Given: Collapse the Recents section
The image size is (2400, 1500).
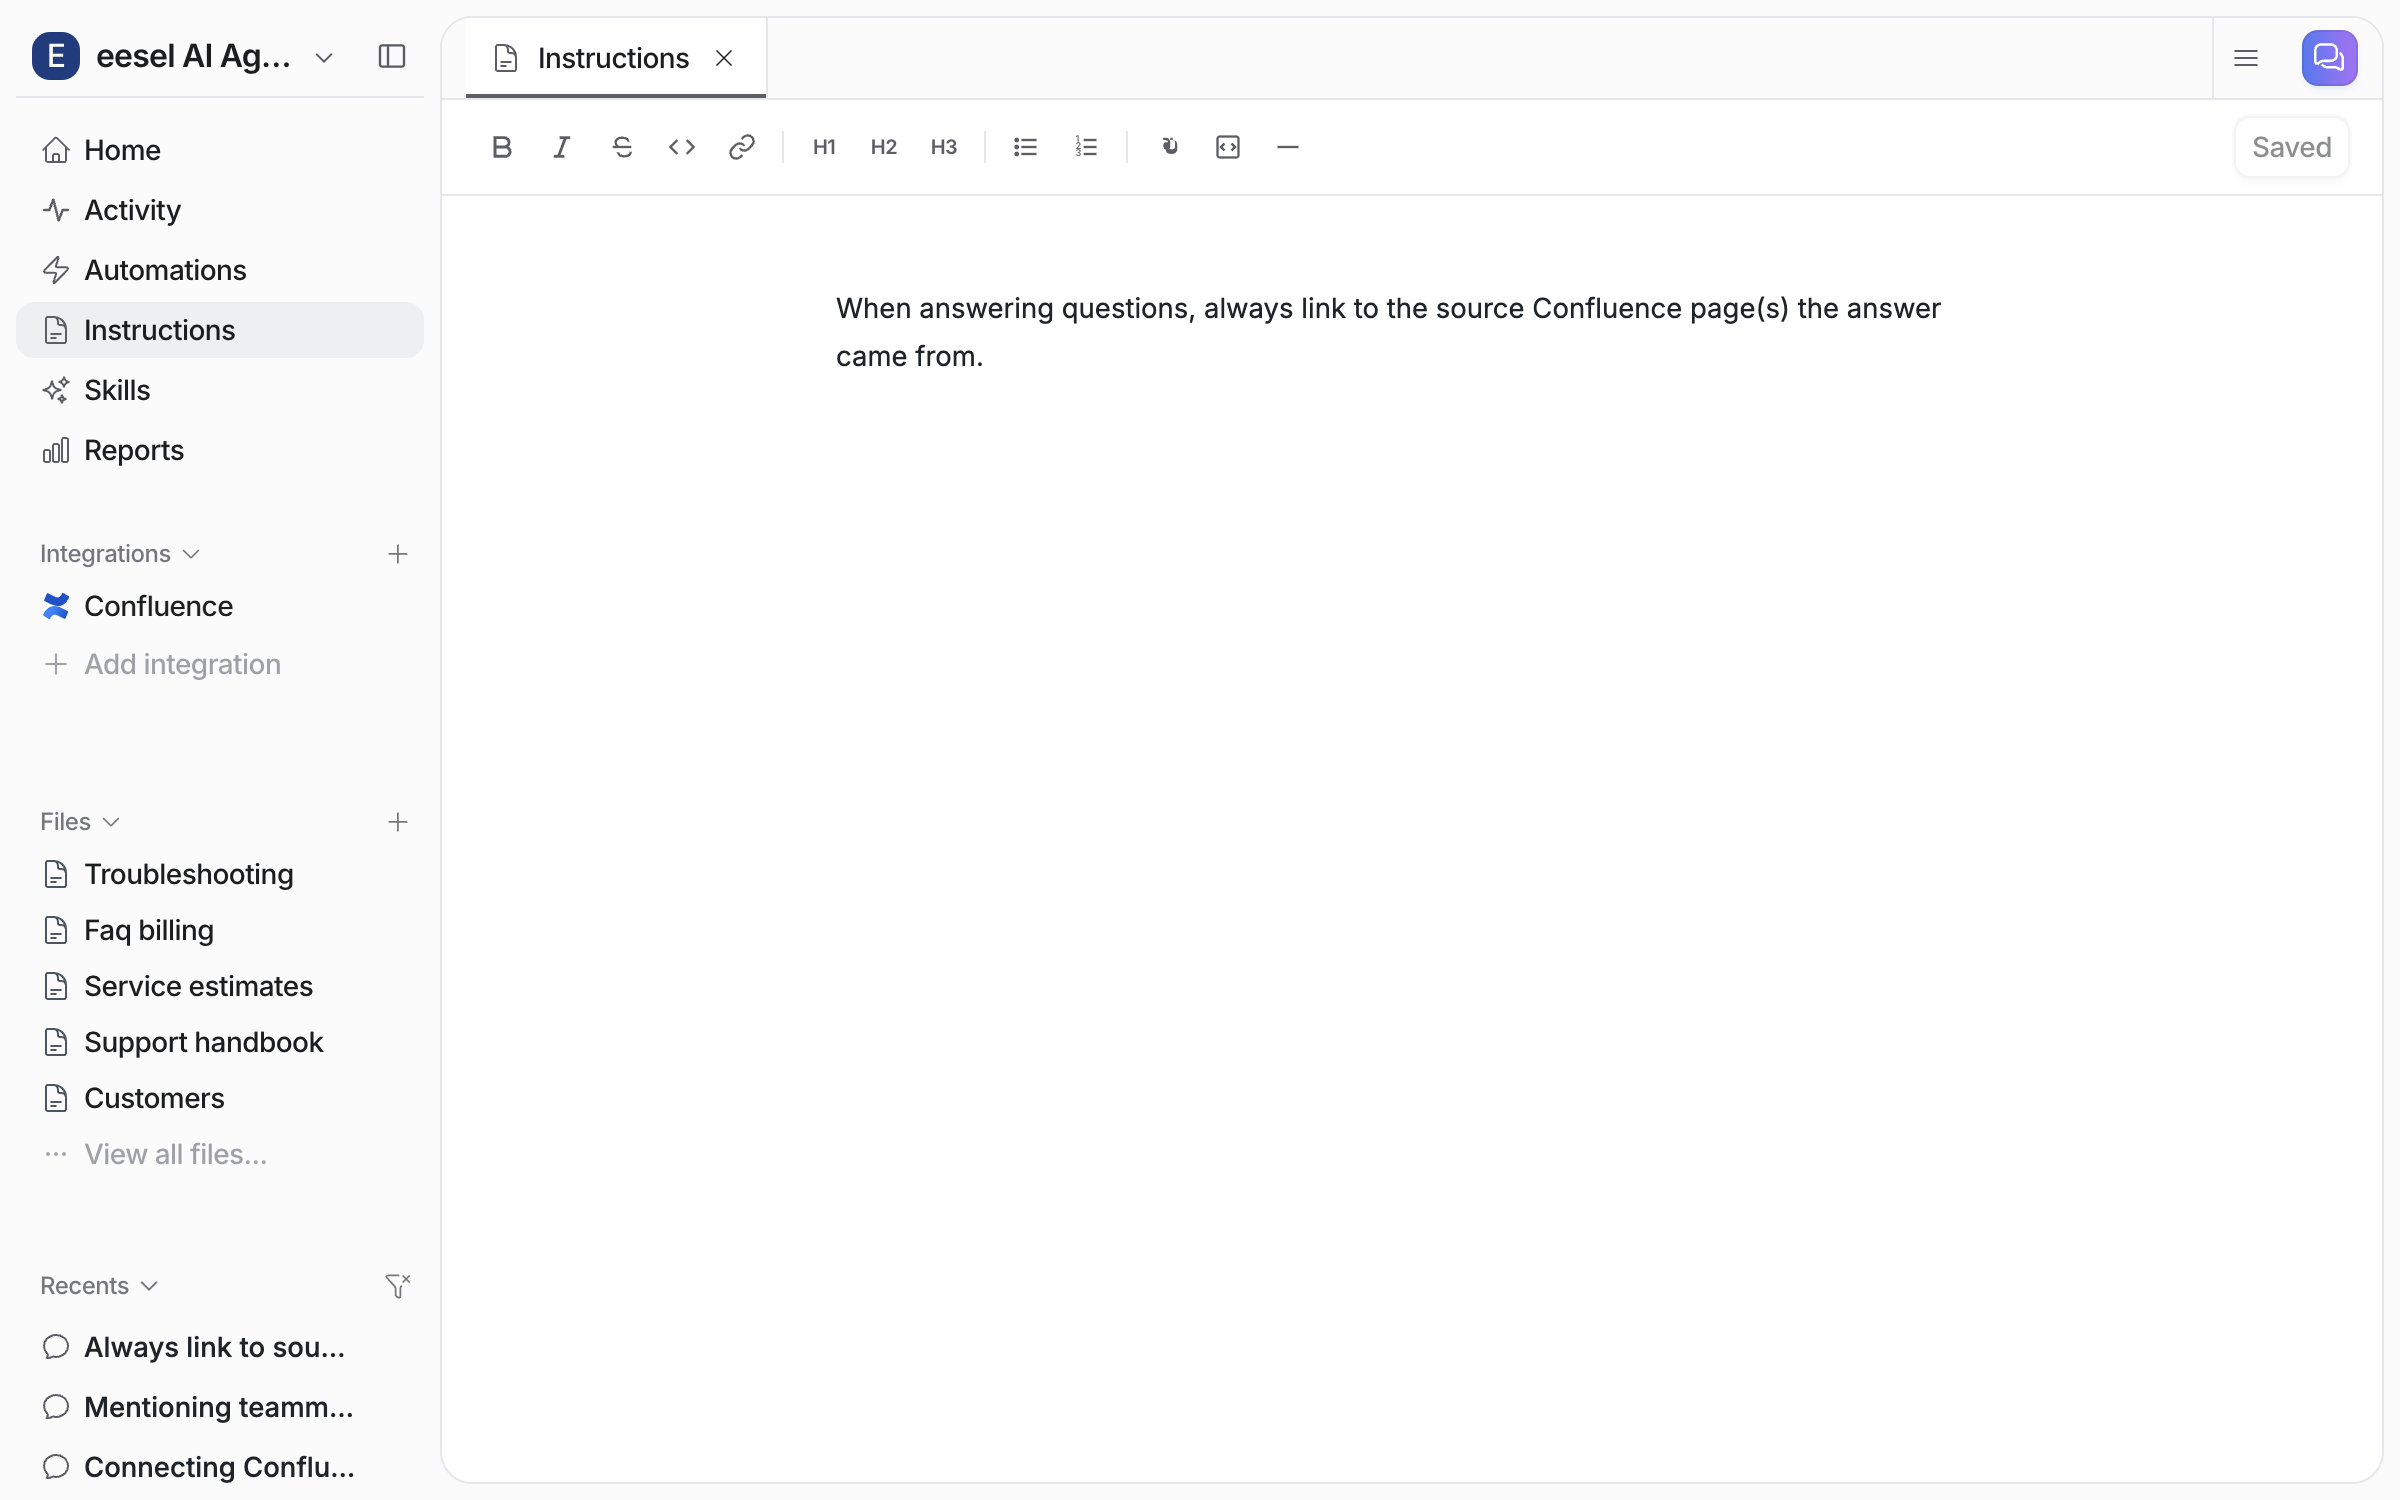Looking at the screenshot, I should (99, 1286).
